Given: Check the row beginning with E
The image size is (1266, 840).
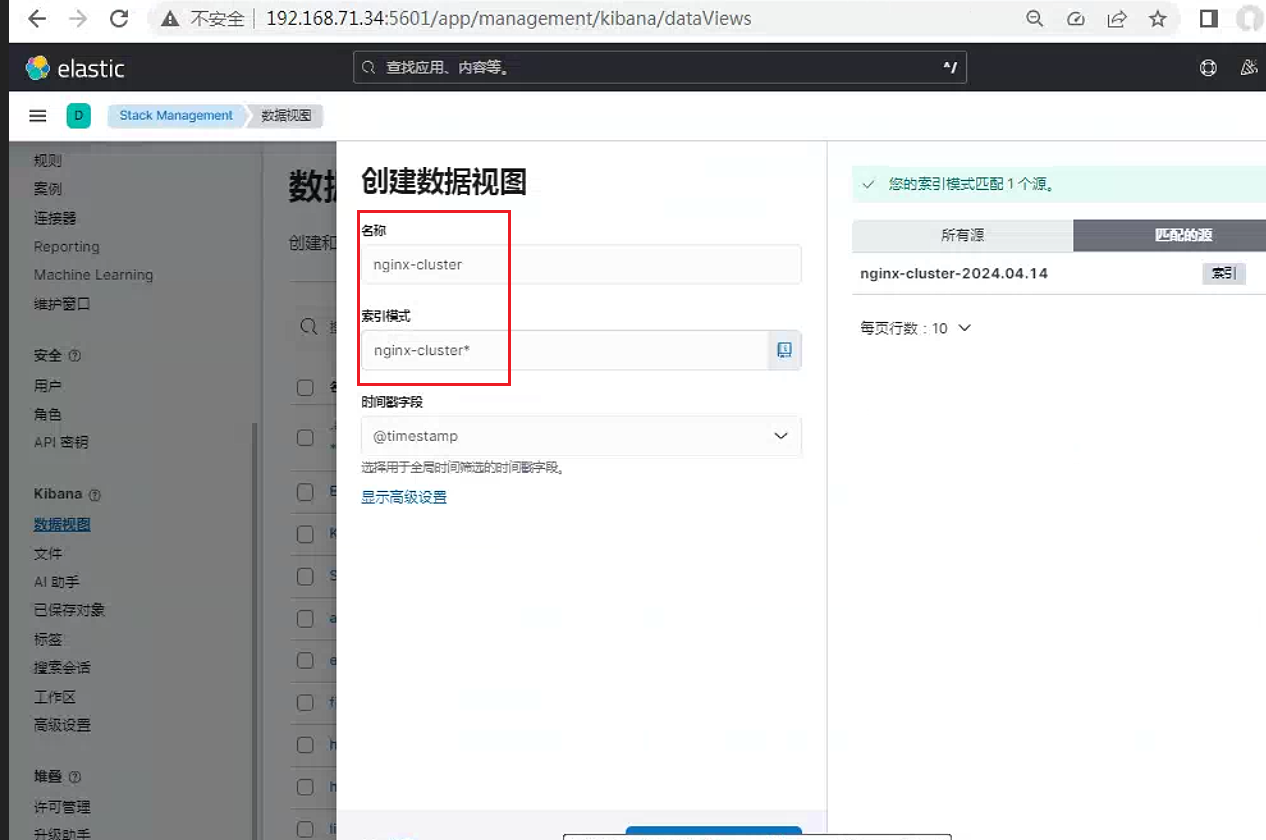Looking at the screenshot, I should point(306,492).
